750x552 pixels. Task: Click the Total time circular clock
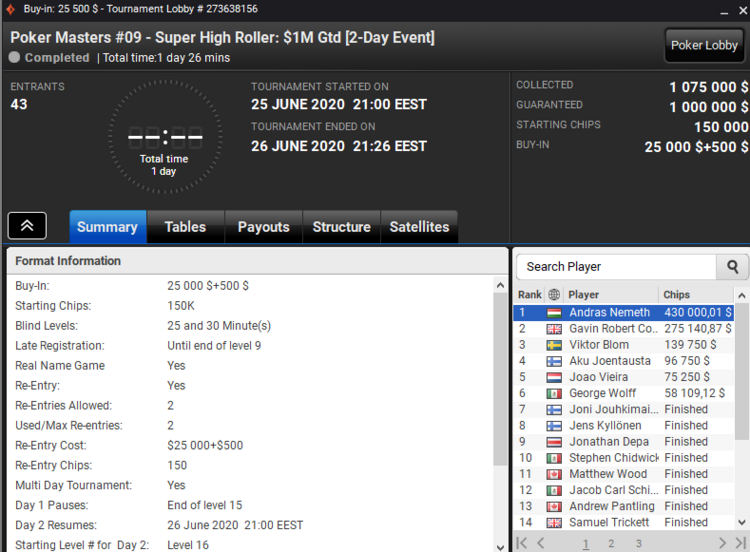point(165,137)
